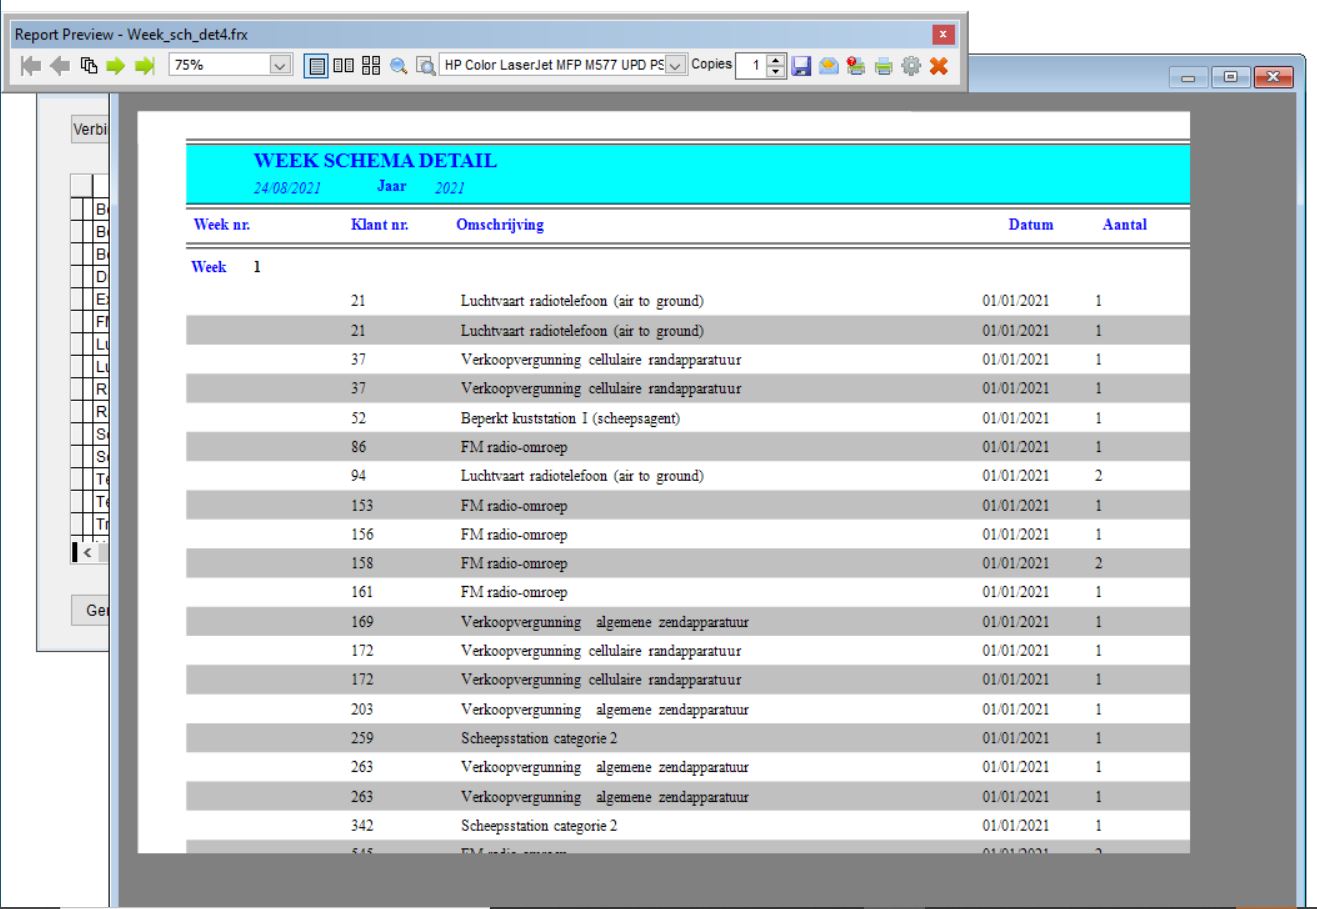Viewport: 1317px width, 909px height.
Task: Click the Klant nr. column header
Action: (379, 225)
